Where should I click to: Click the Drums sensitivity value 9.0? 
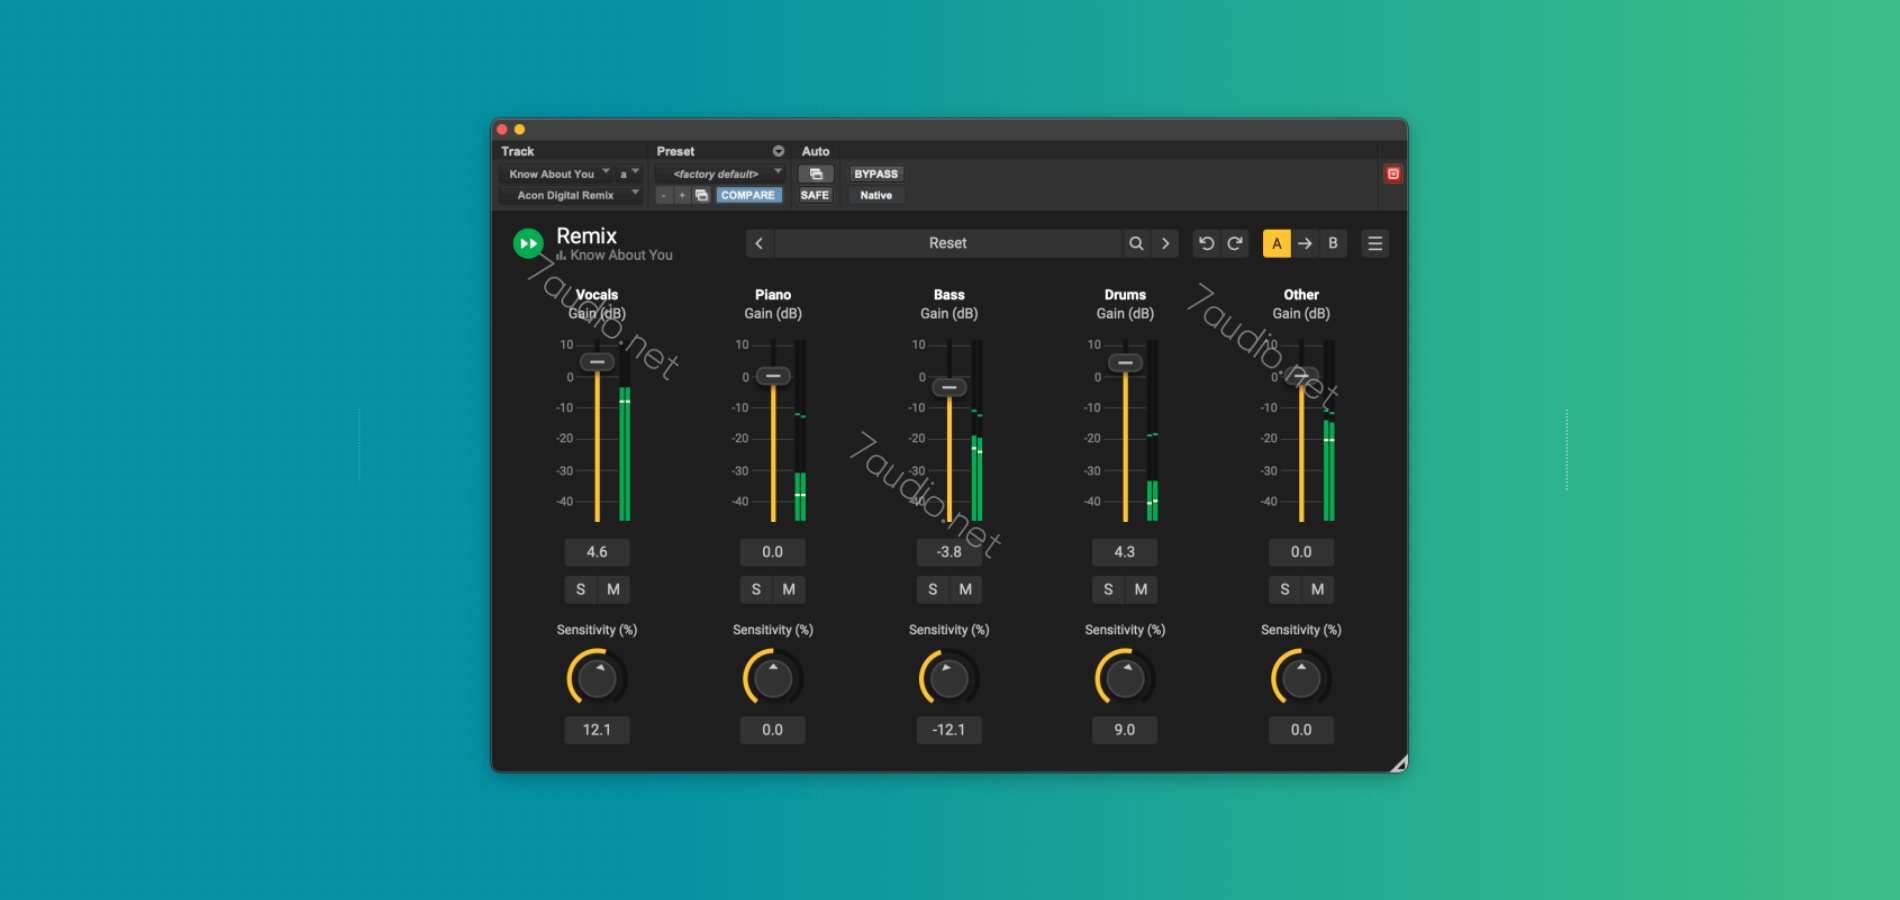(1125, 730)
